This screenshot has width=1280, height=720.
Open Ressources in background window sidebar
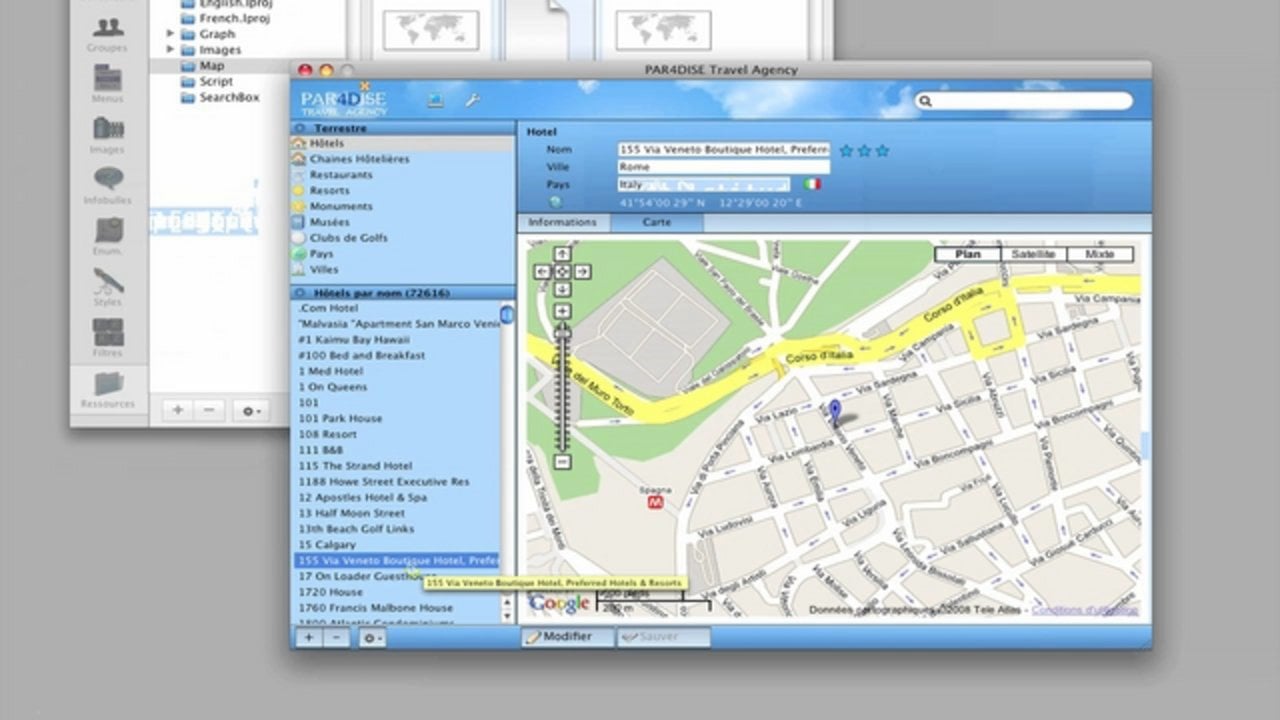(x=108, y=390)
